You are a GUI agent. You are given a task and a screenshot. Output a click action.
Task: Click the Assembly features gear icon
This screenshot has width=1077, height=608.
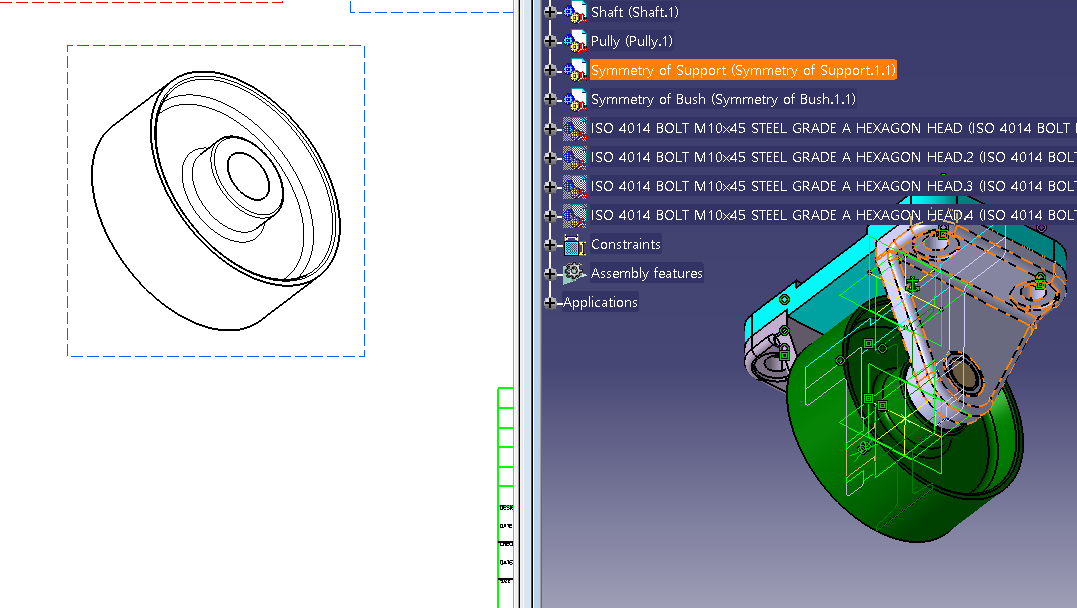(x=574, y=273)
